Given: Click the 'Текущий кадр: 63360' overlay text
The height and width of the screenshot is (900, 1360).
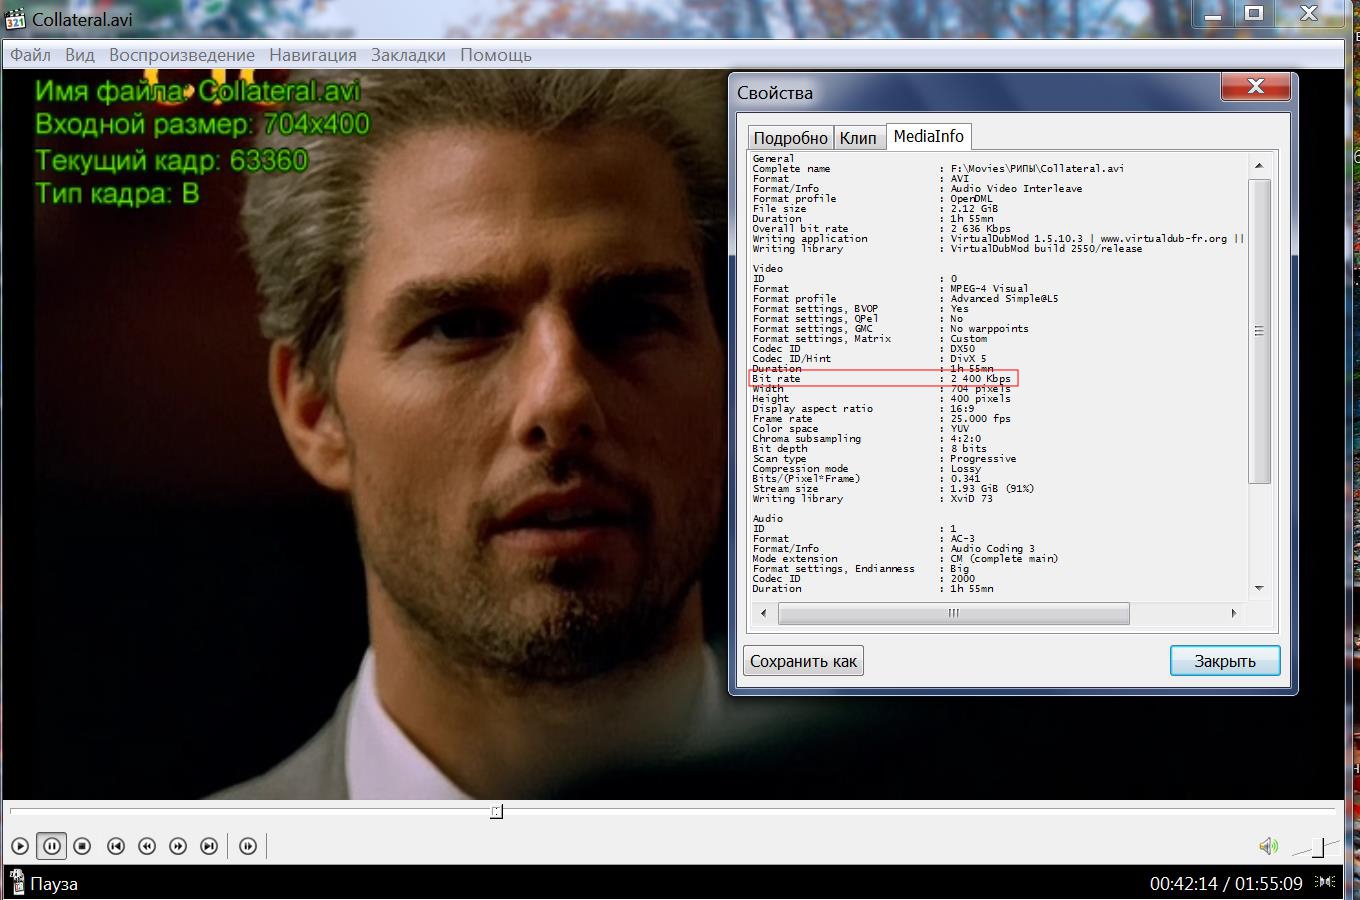Looking at the screenshot, I should (171, 160).
